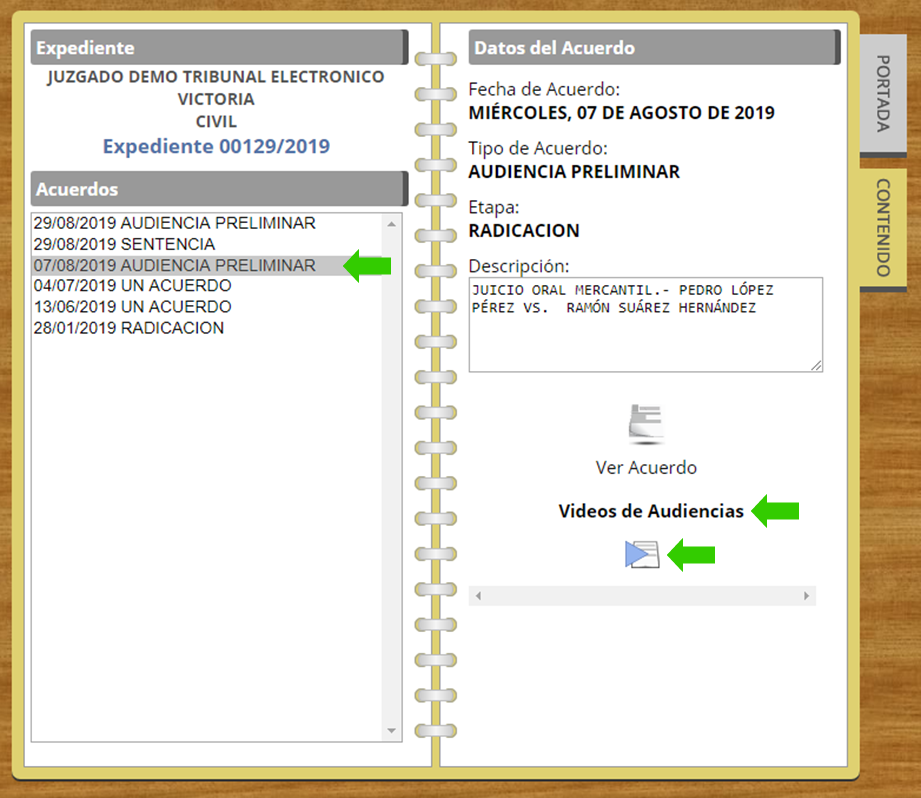The width and height of the screenshot is (921, 798).
Task: Click the Videos de Audiencias heading
Action: tap(651, 511)
